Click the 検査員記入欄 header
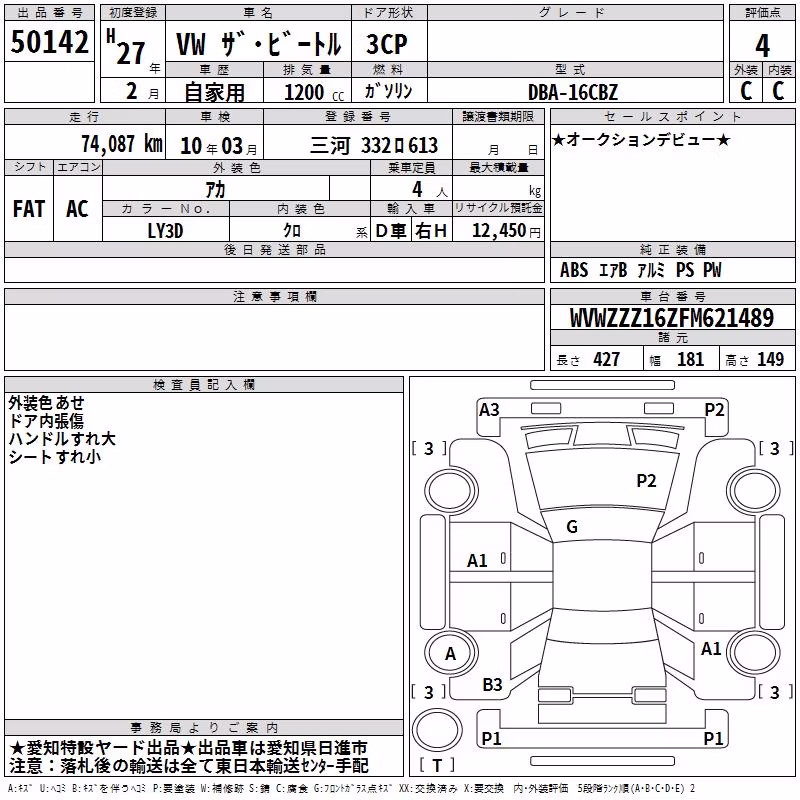The height and width of the screenshot is (800, 800). (204, 385)
